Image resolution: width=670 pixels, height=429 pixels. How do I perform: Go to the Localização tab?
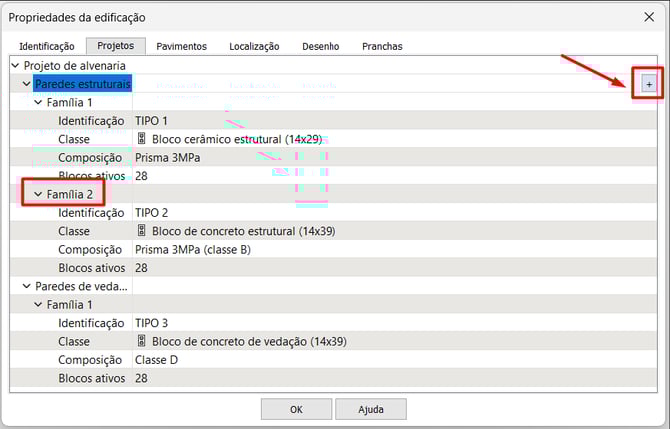click(254, 46)
